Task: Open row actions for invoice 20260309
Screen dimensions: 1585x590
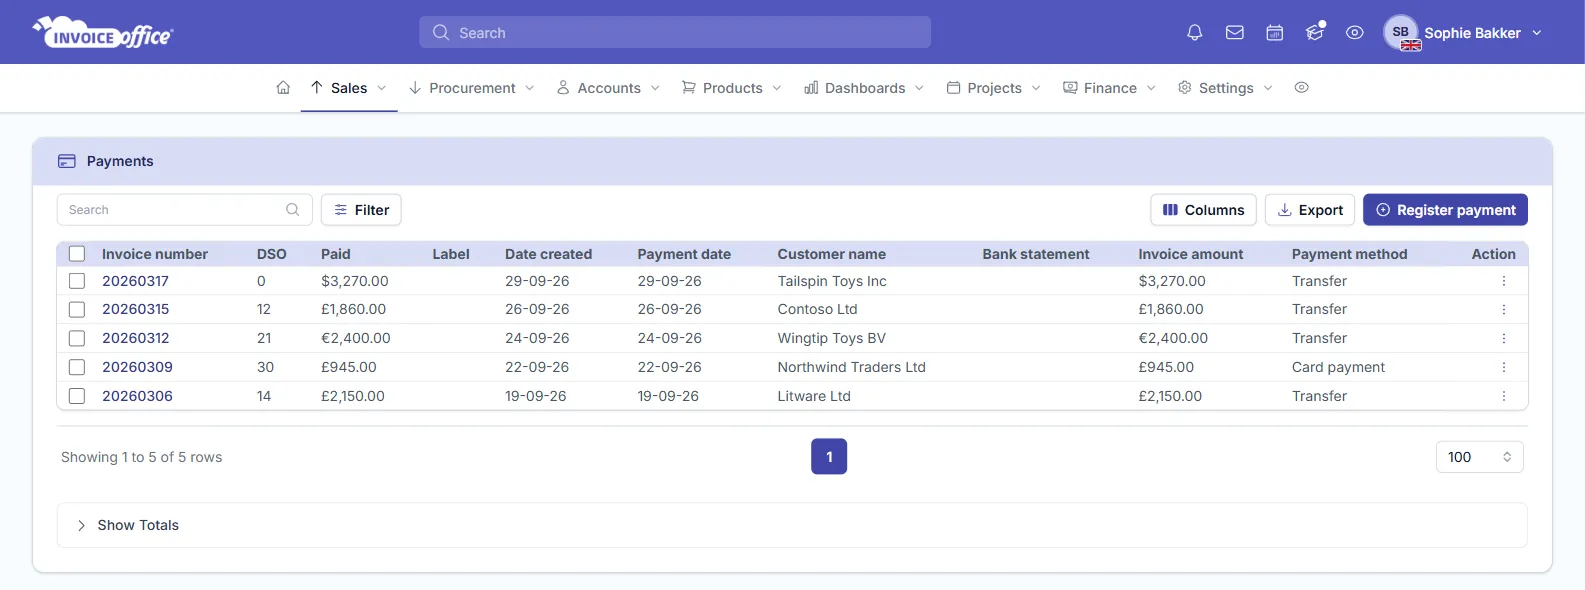Action: 1503,367
